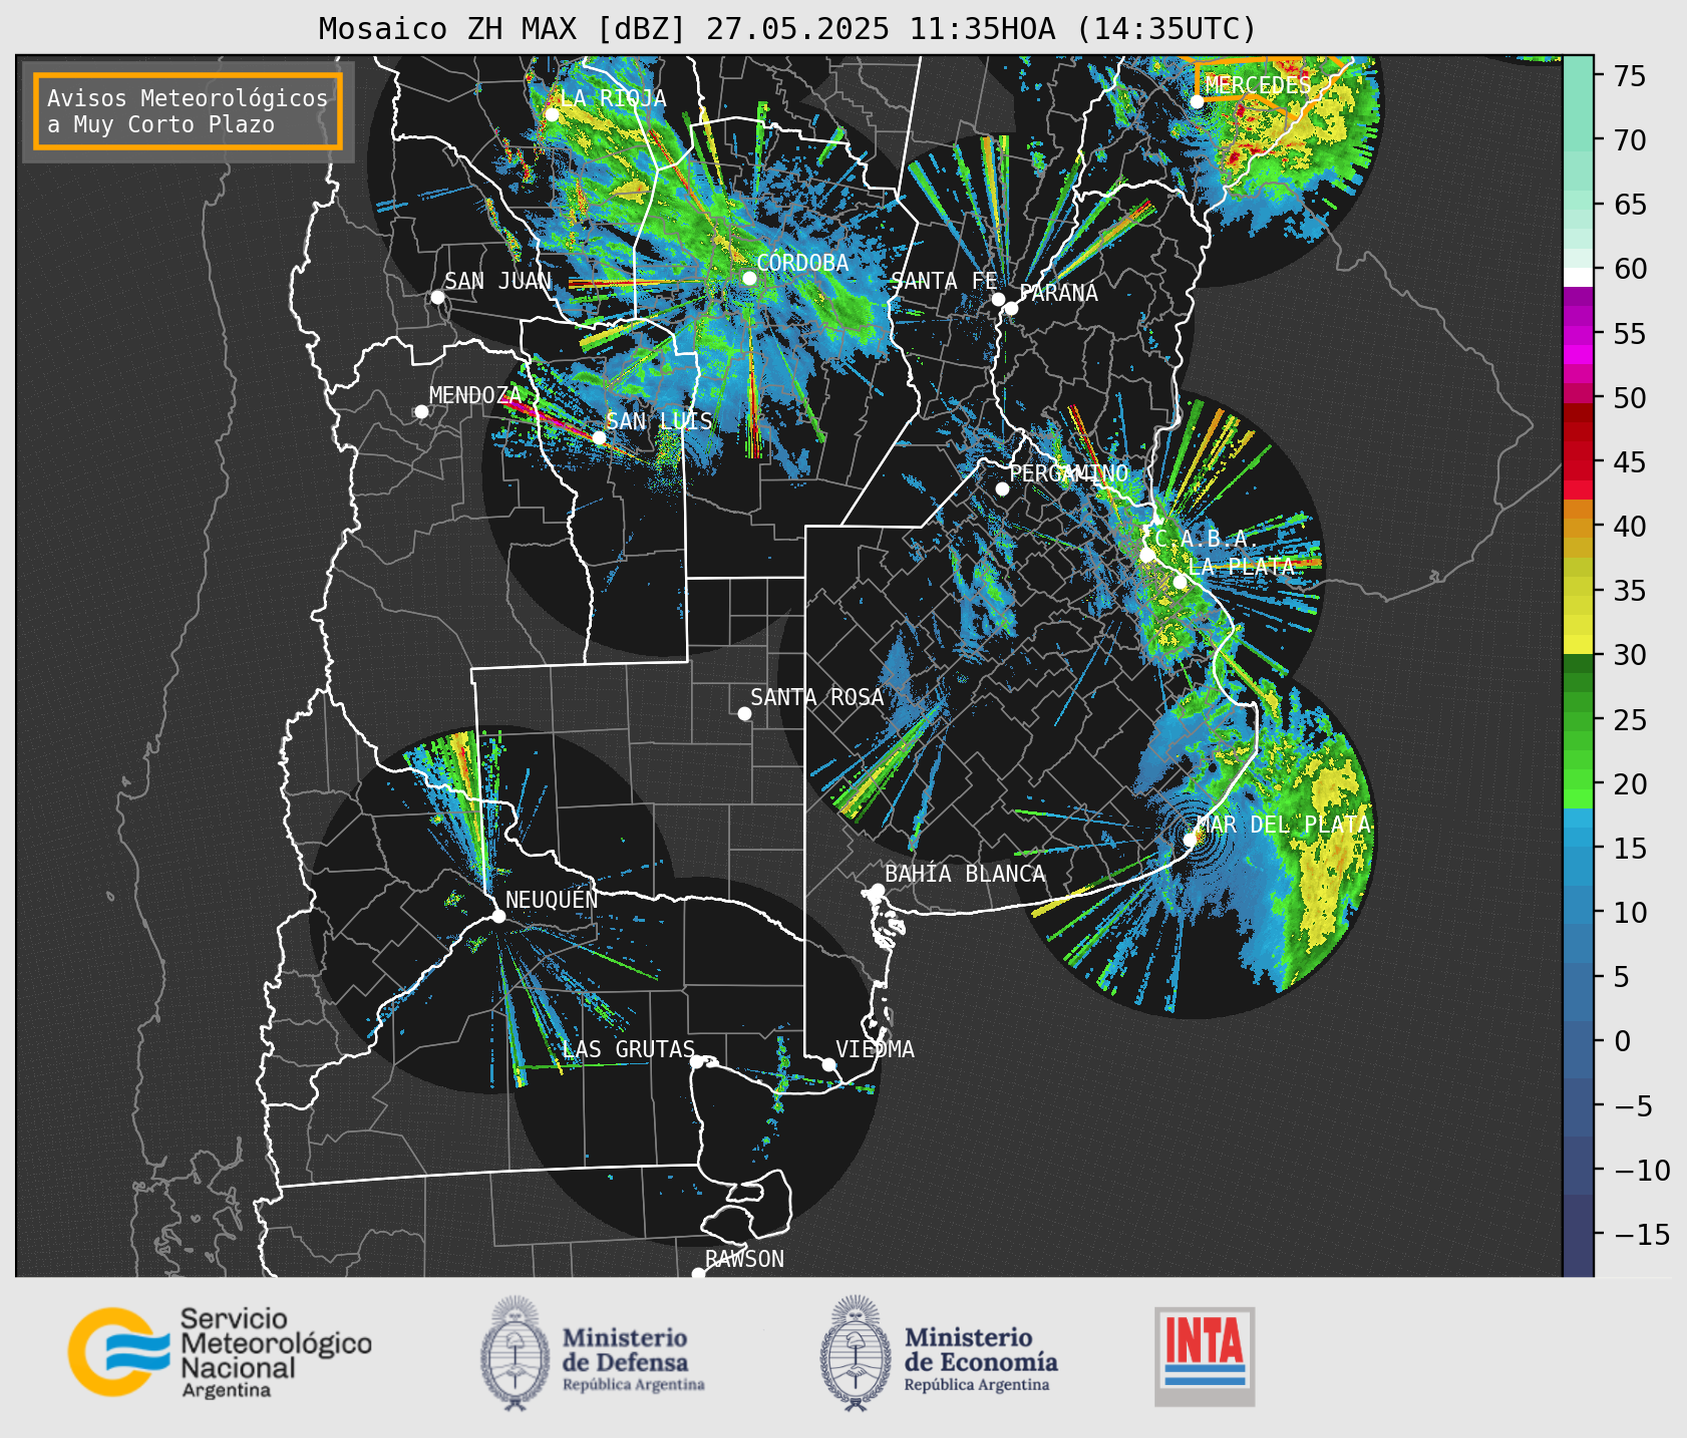Click the Viedma marker dot
The image size is (1687, 1438).
tap(829, 1064)
